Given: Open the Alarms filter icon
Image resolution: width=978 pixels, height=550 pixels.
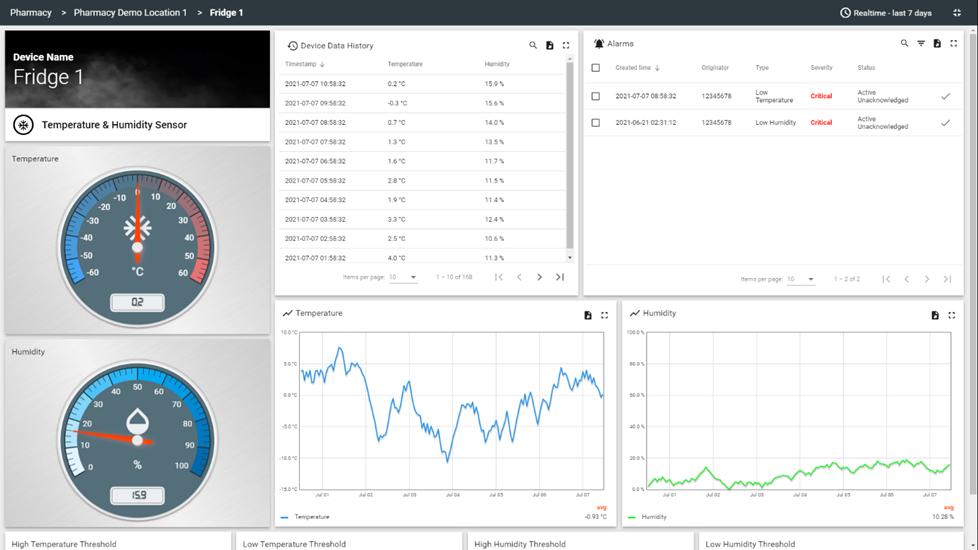Looking at the screenshot, I should coord(921,44).
